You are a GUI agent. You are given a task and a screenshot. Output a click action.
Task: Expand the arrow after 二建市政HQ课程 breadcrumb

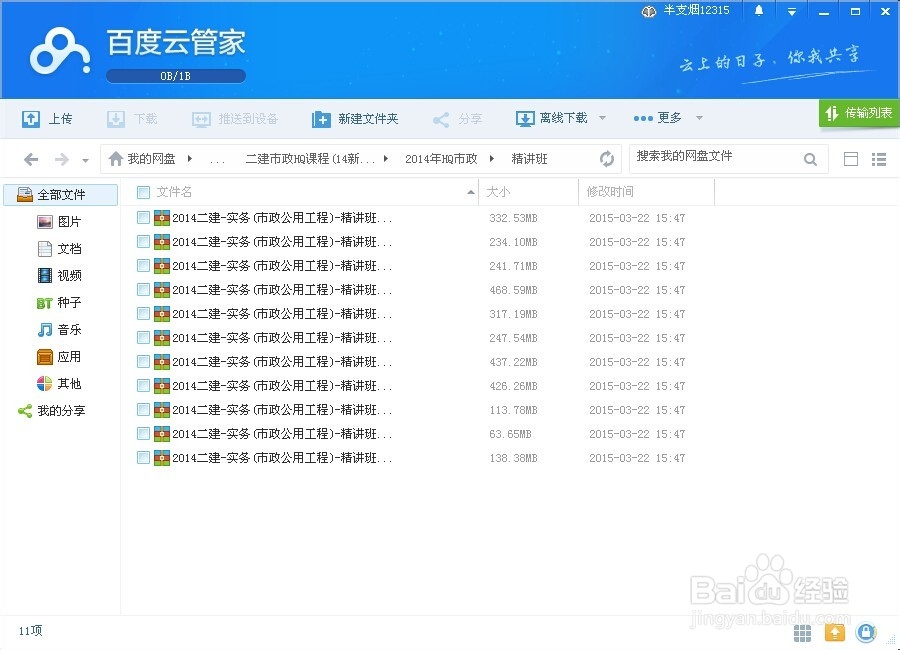[386, 158]
